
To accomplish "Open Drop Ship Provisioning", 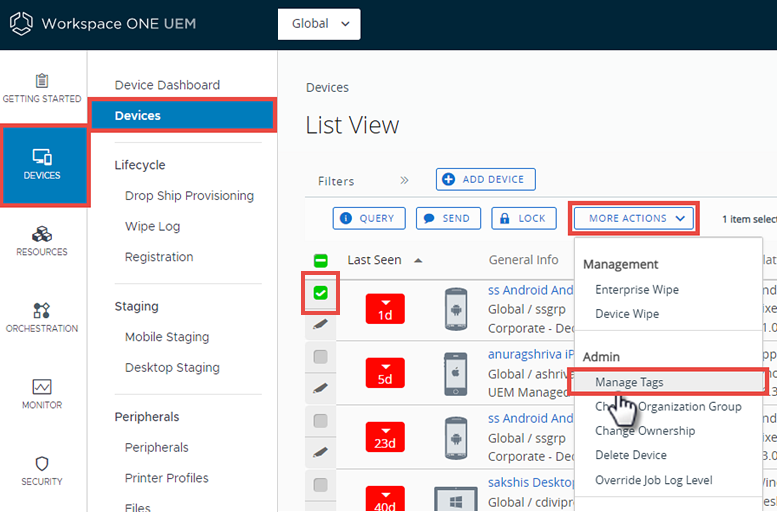I will [x=189, y=196].
